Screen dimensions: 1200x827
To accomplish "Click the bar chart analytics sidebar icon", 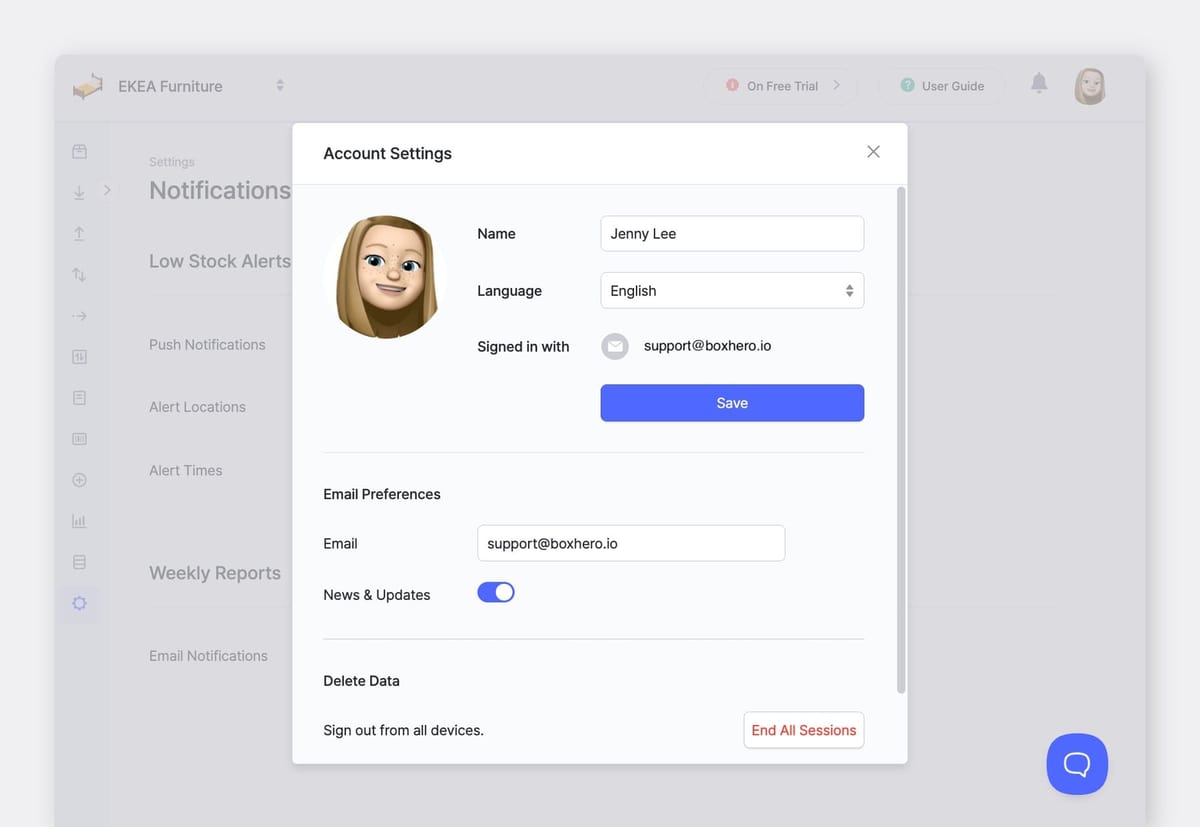I will [80, 521].
